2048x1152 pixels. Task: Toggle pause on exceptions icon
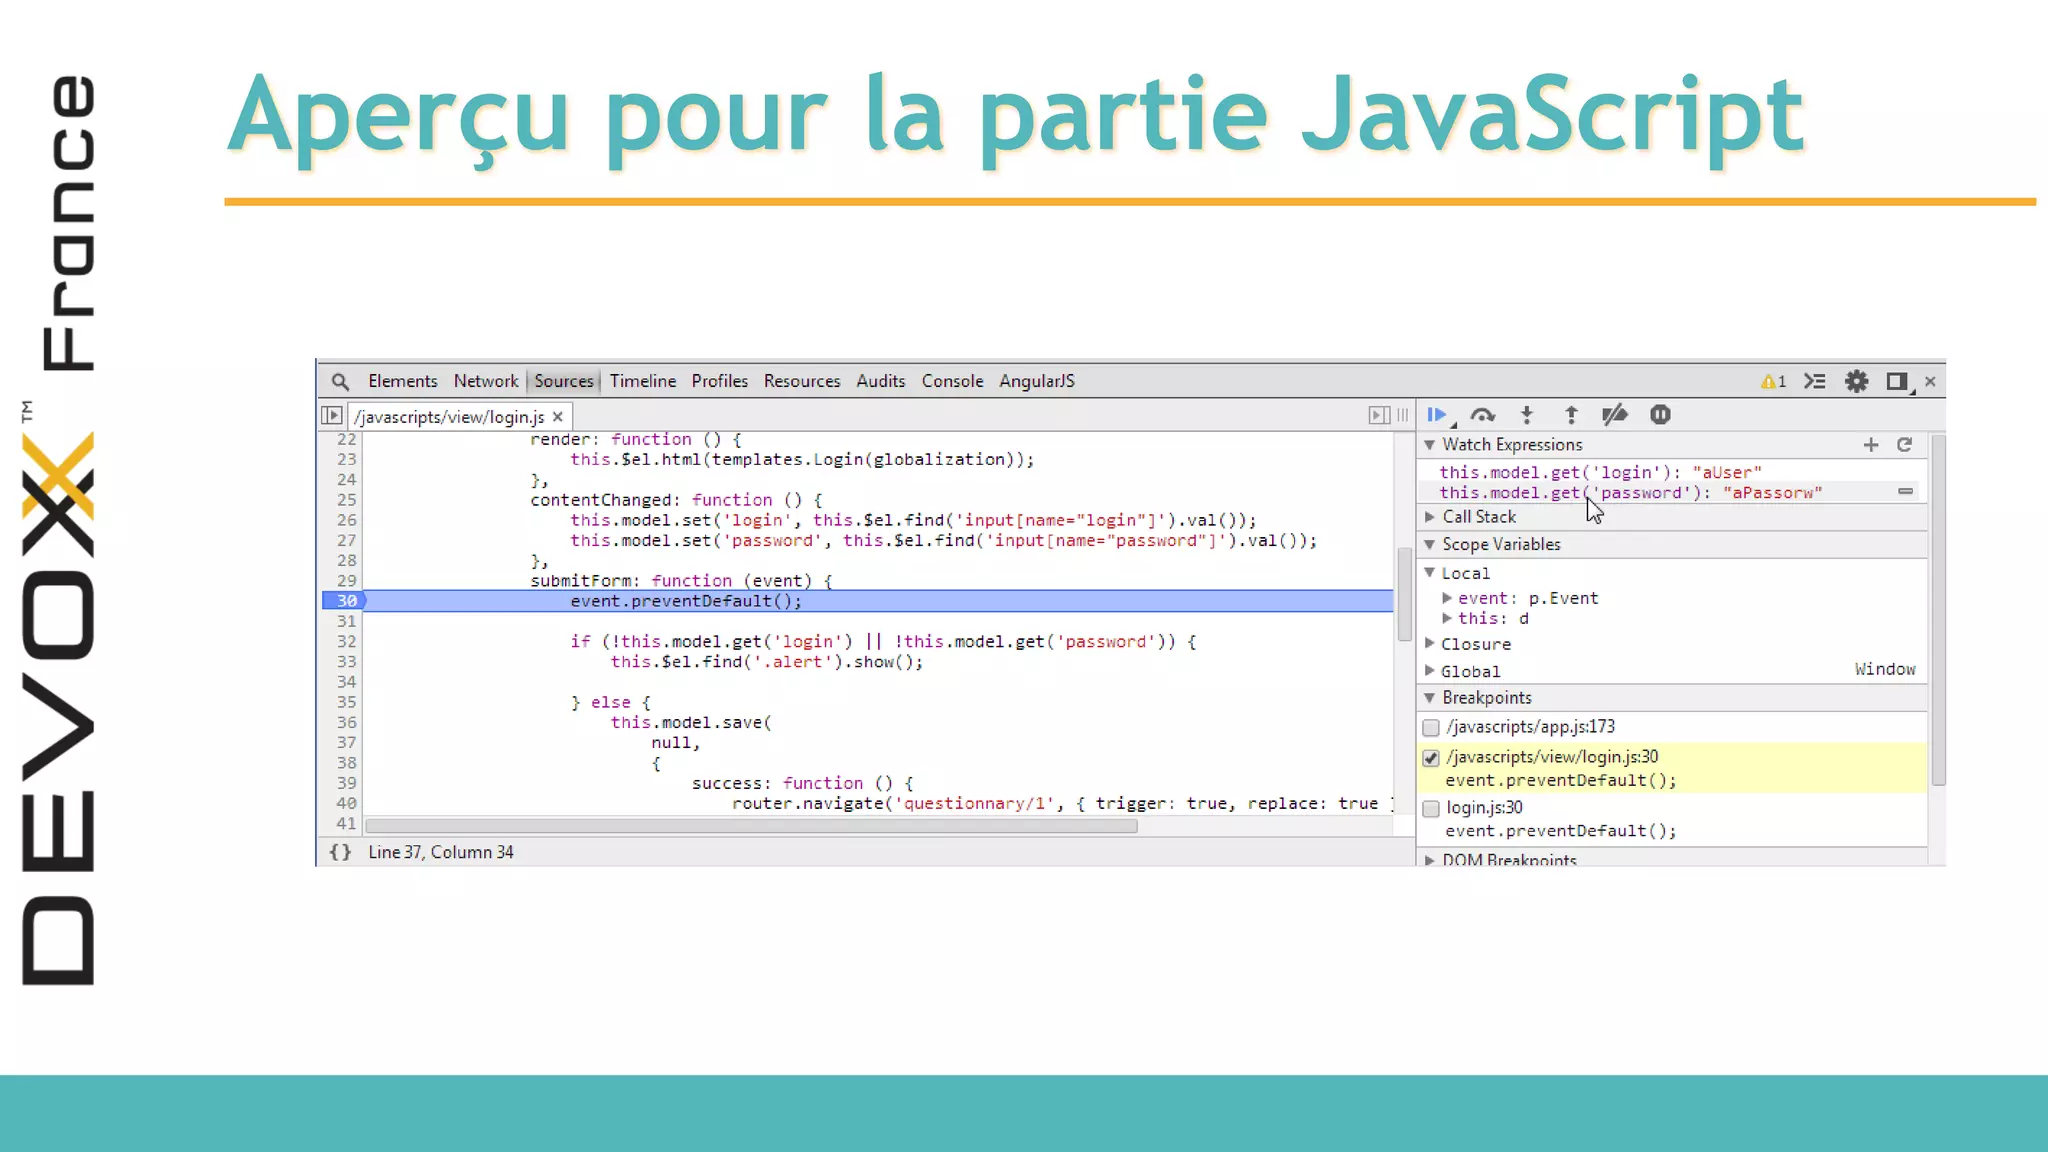coord(1660,415)
